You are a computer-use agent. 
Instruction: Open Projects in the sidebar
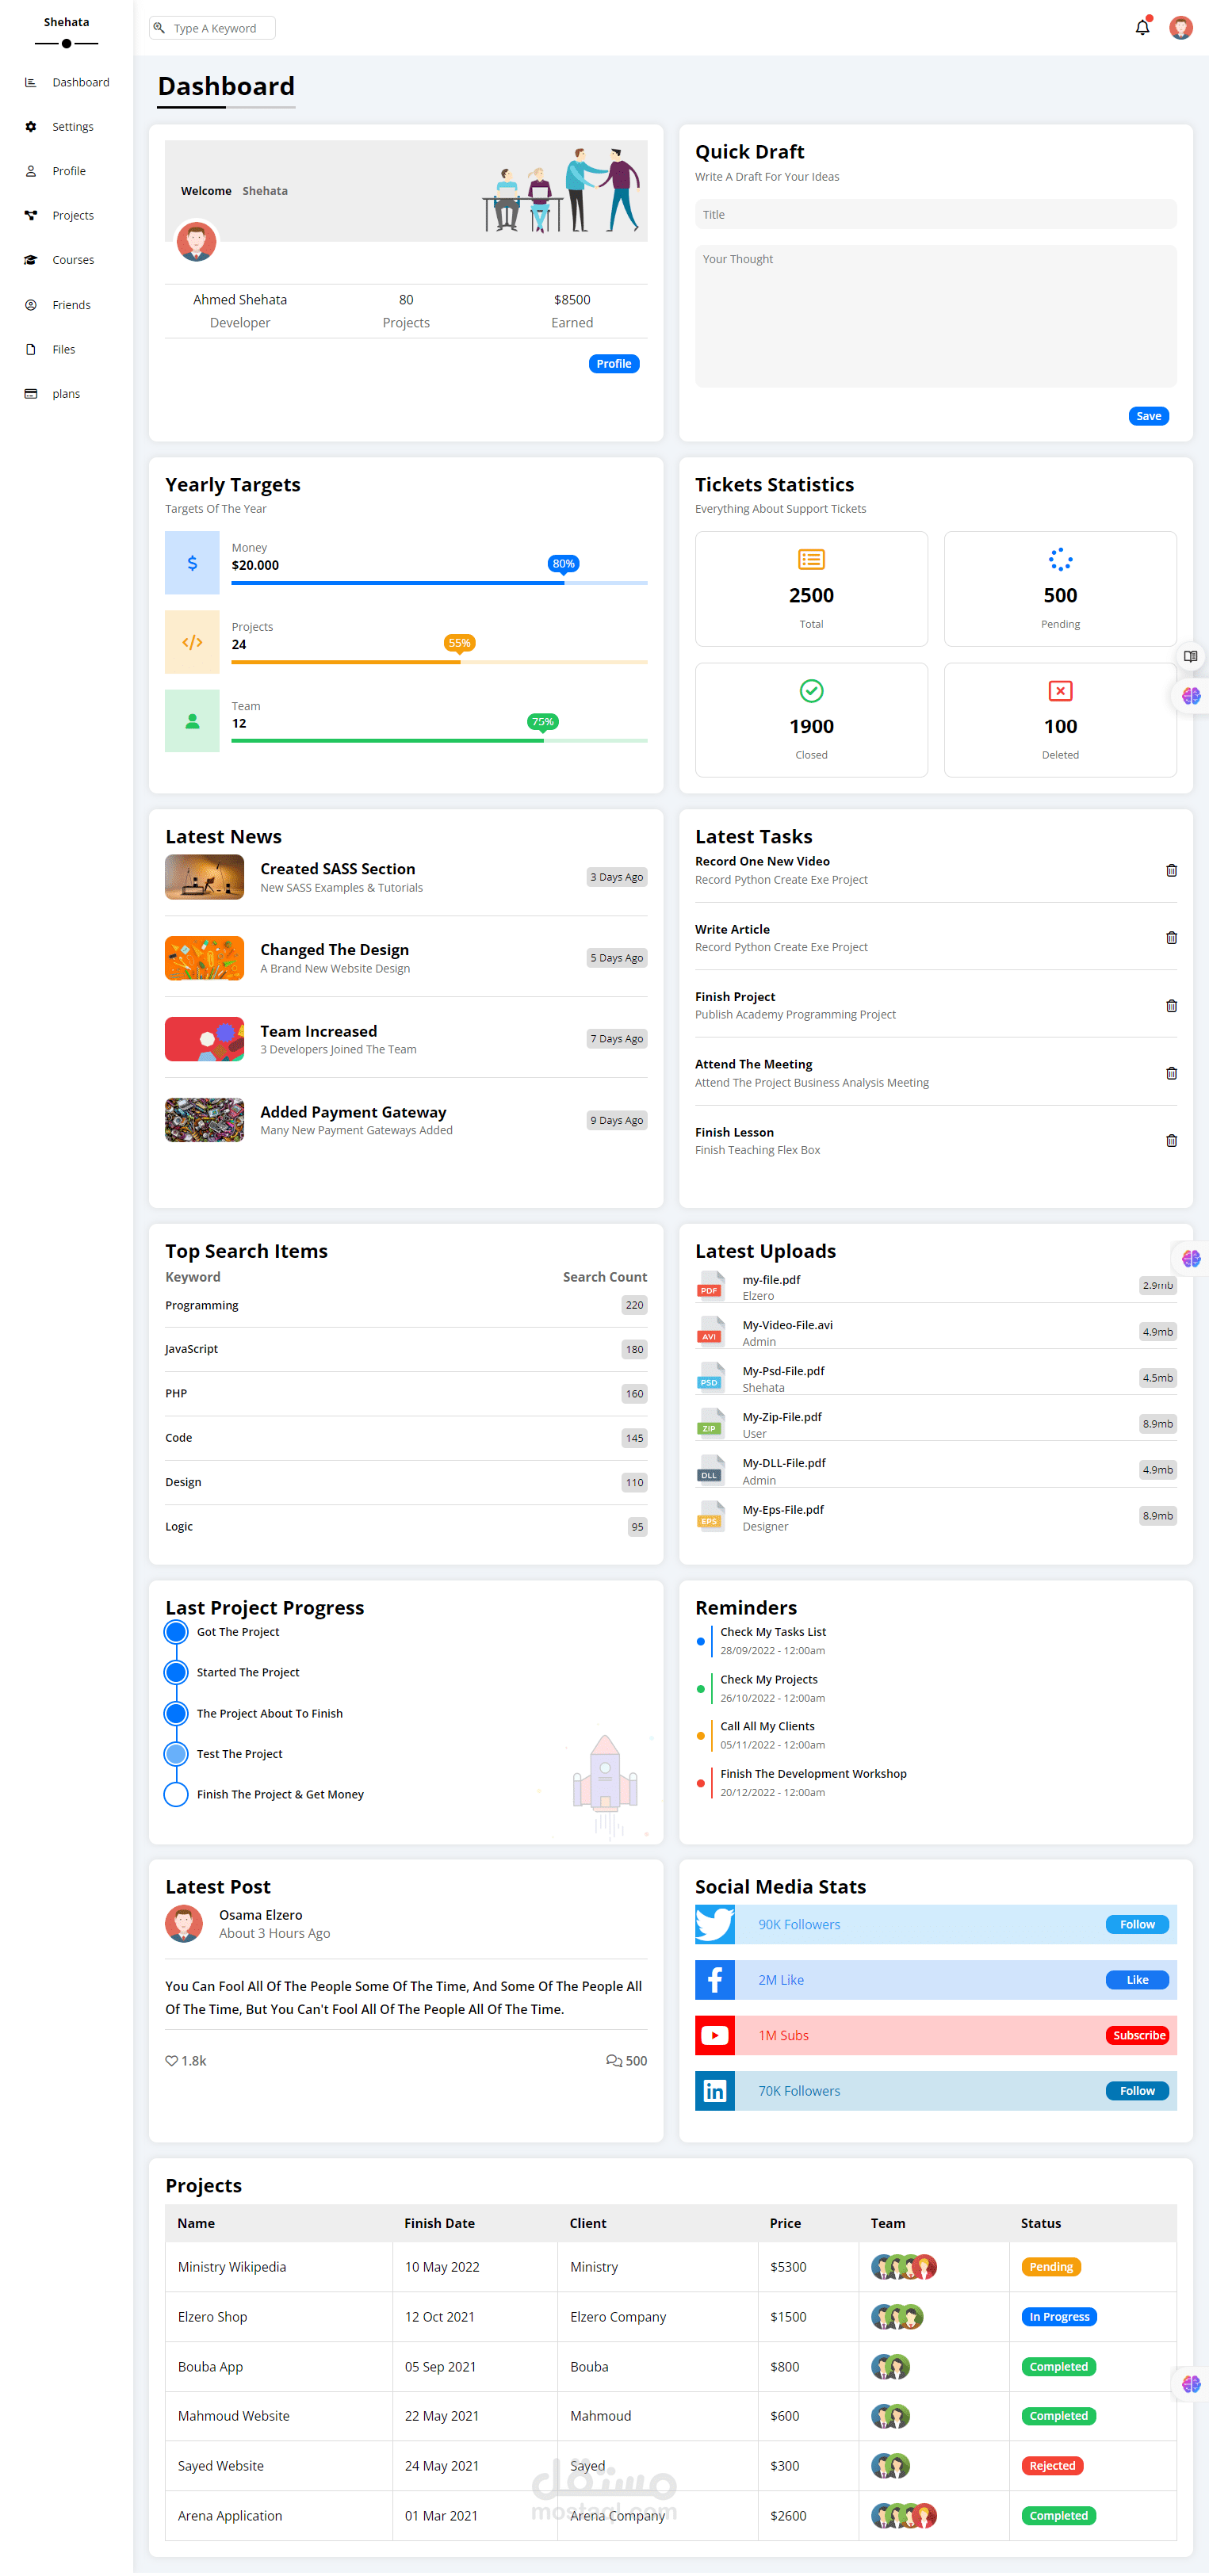click(66, 215)
